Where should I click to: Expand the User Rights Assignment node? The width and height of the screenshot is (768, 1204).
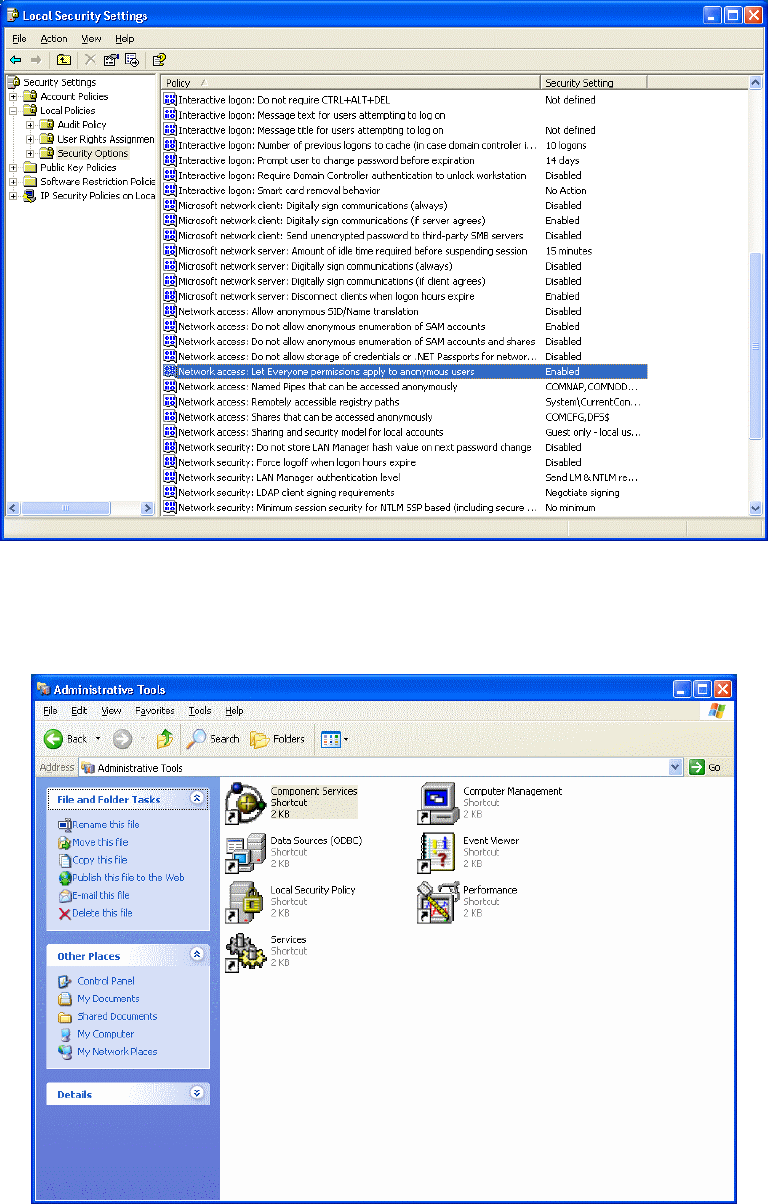(30, 139)
